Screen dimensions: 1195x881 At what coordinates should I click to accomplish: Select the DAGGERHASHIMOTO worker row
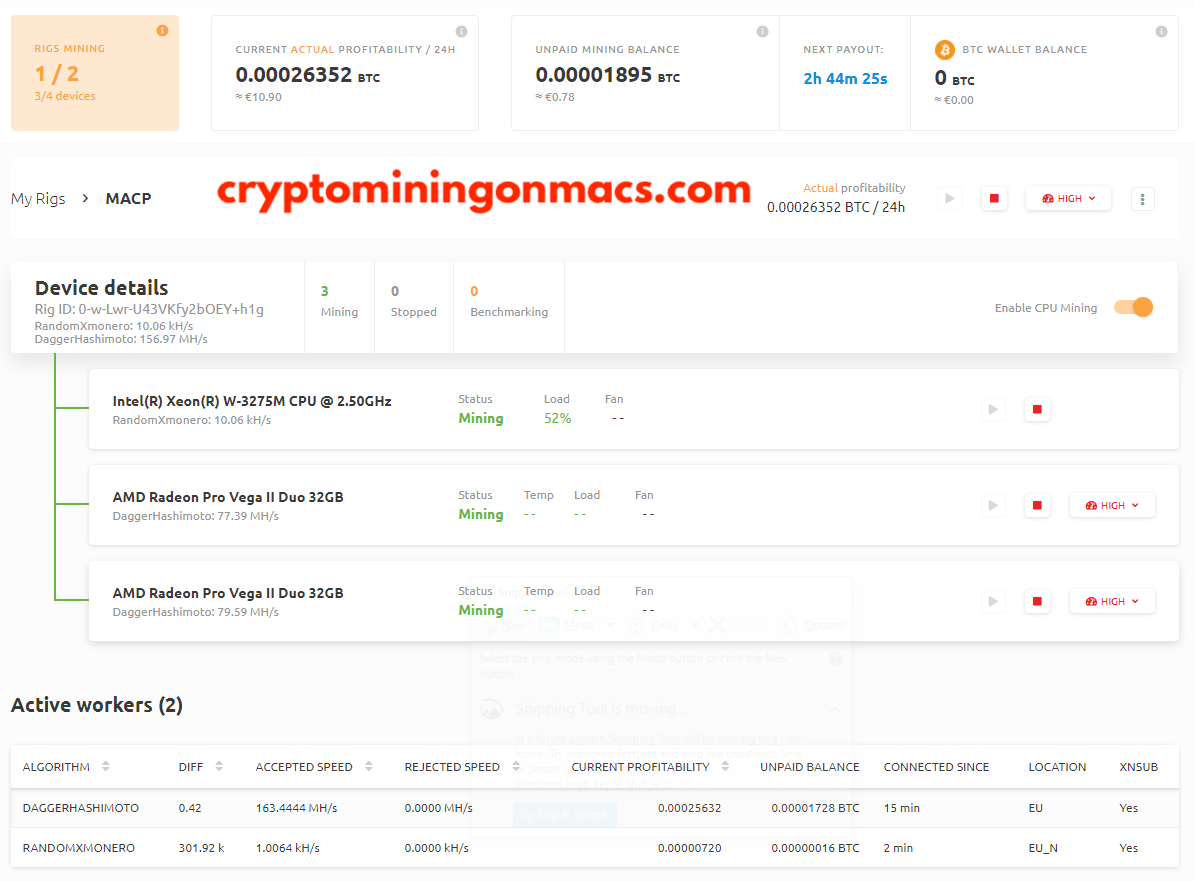(x=595, y=808)
